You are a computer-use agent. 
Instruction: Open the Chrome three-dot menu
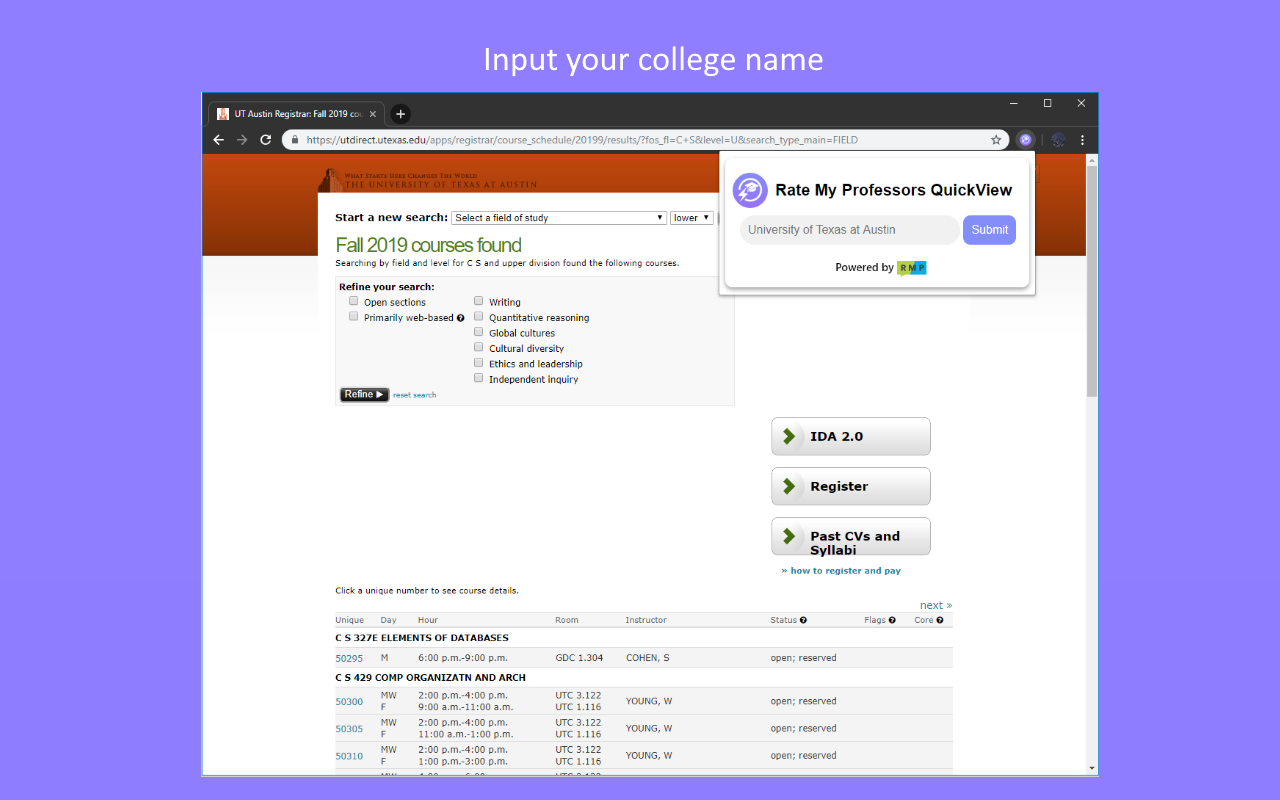tap(1083, 140)
